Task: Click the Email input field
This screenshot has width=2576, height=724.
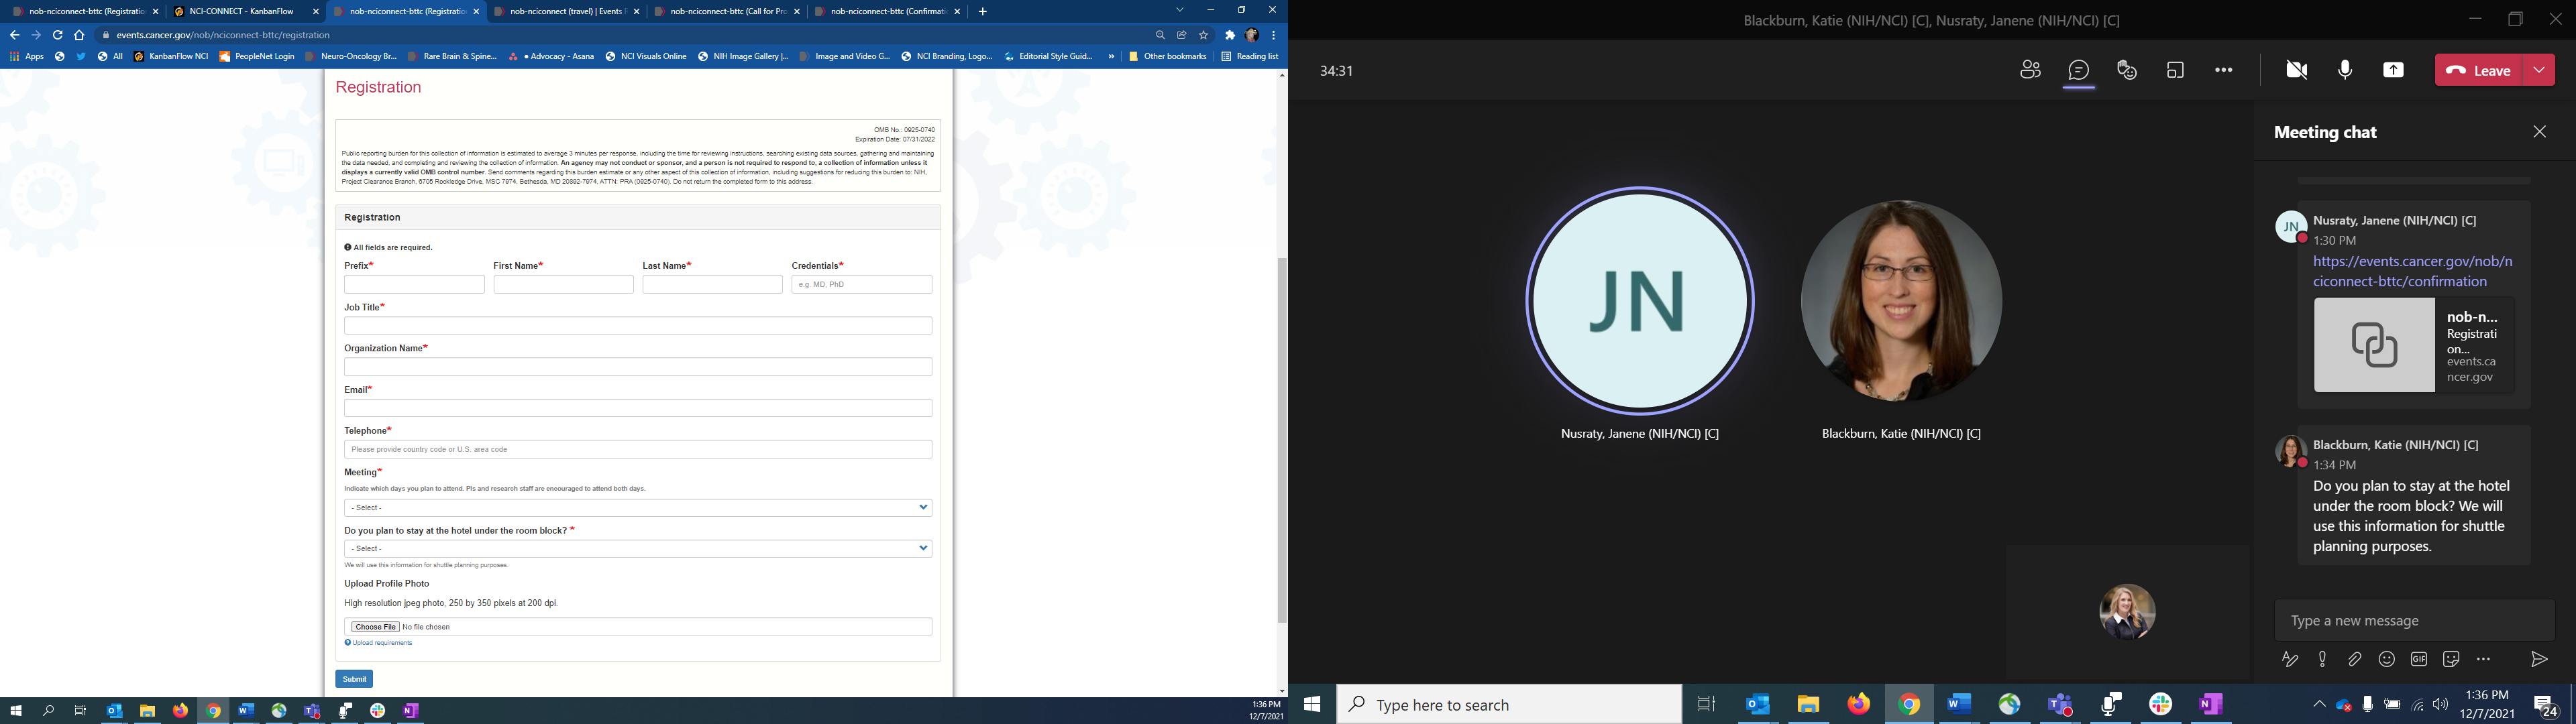Action: point(637,408)
